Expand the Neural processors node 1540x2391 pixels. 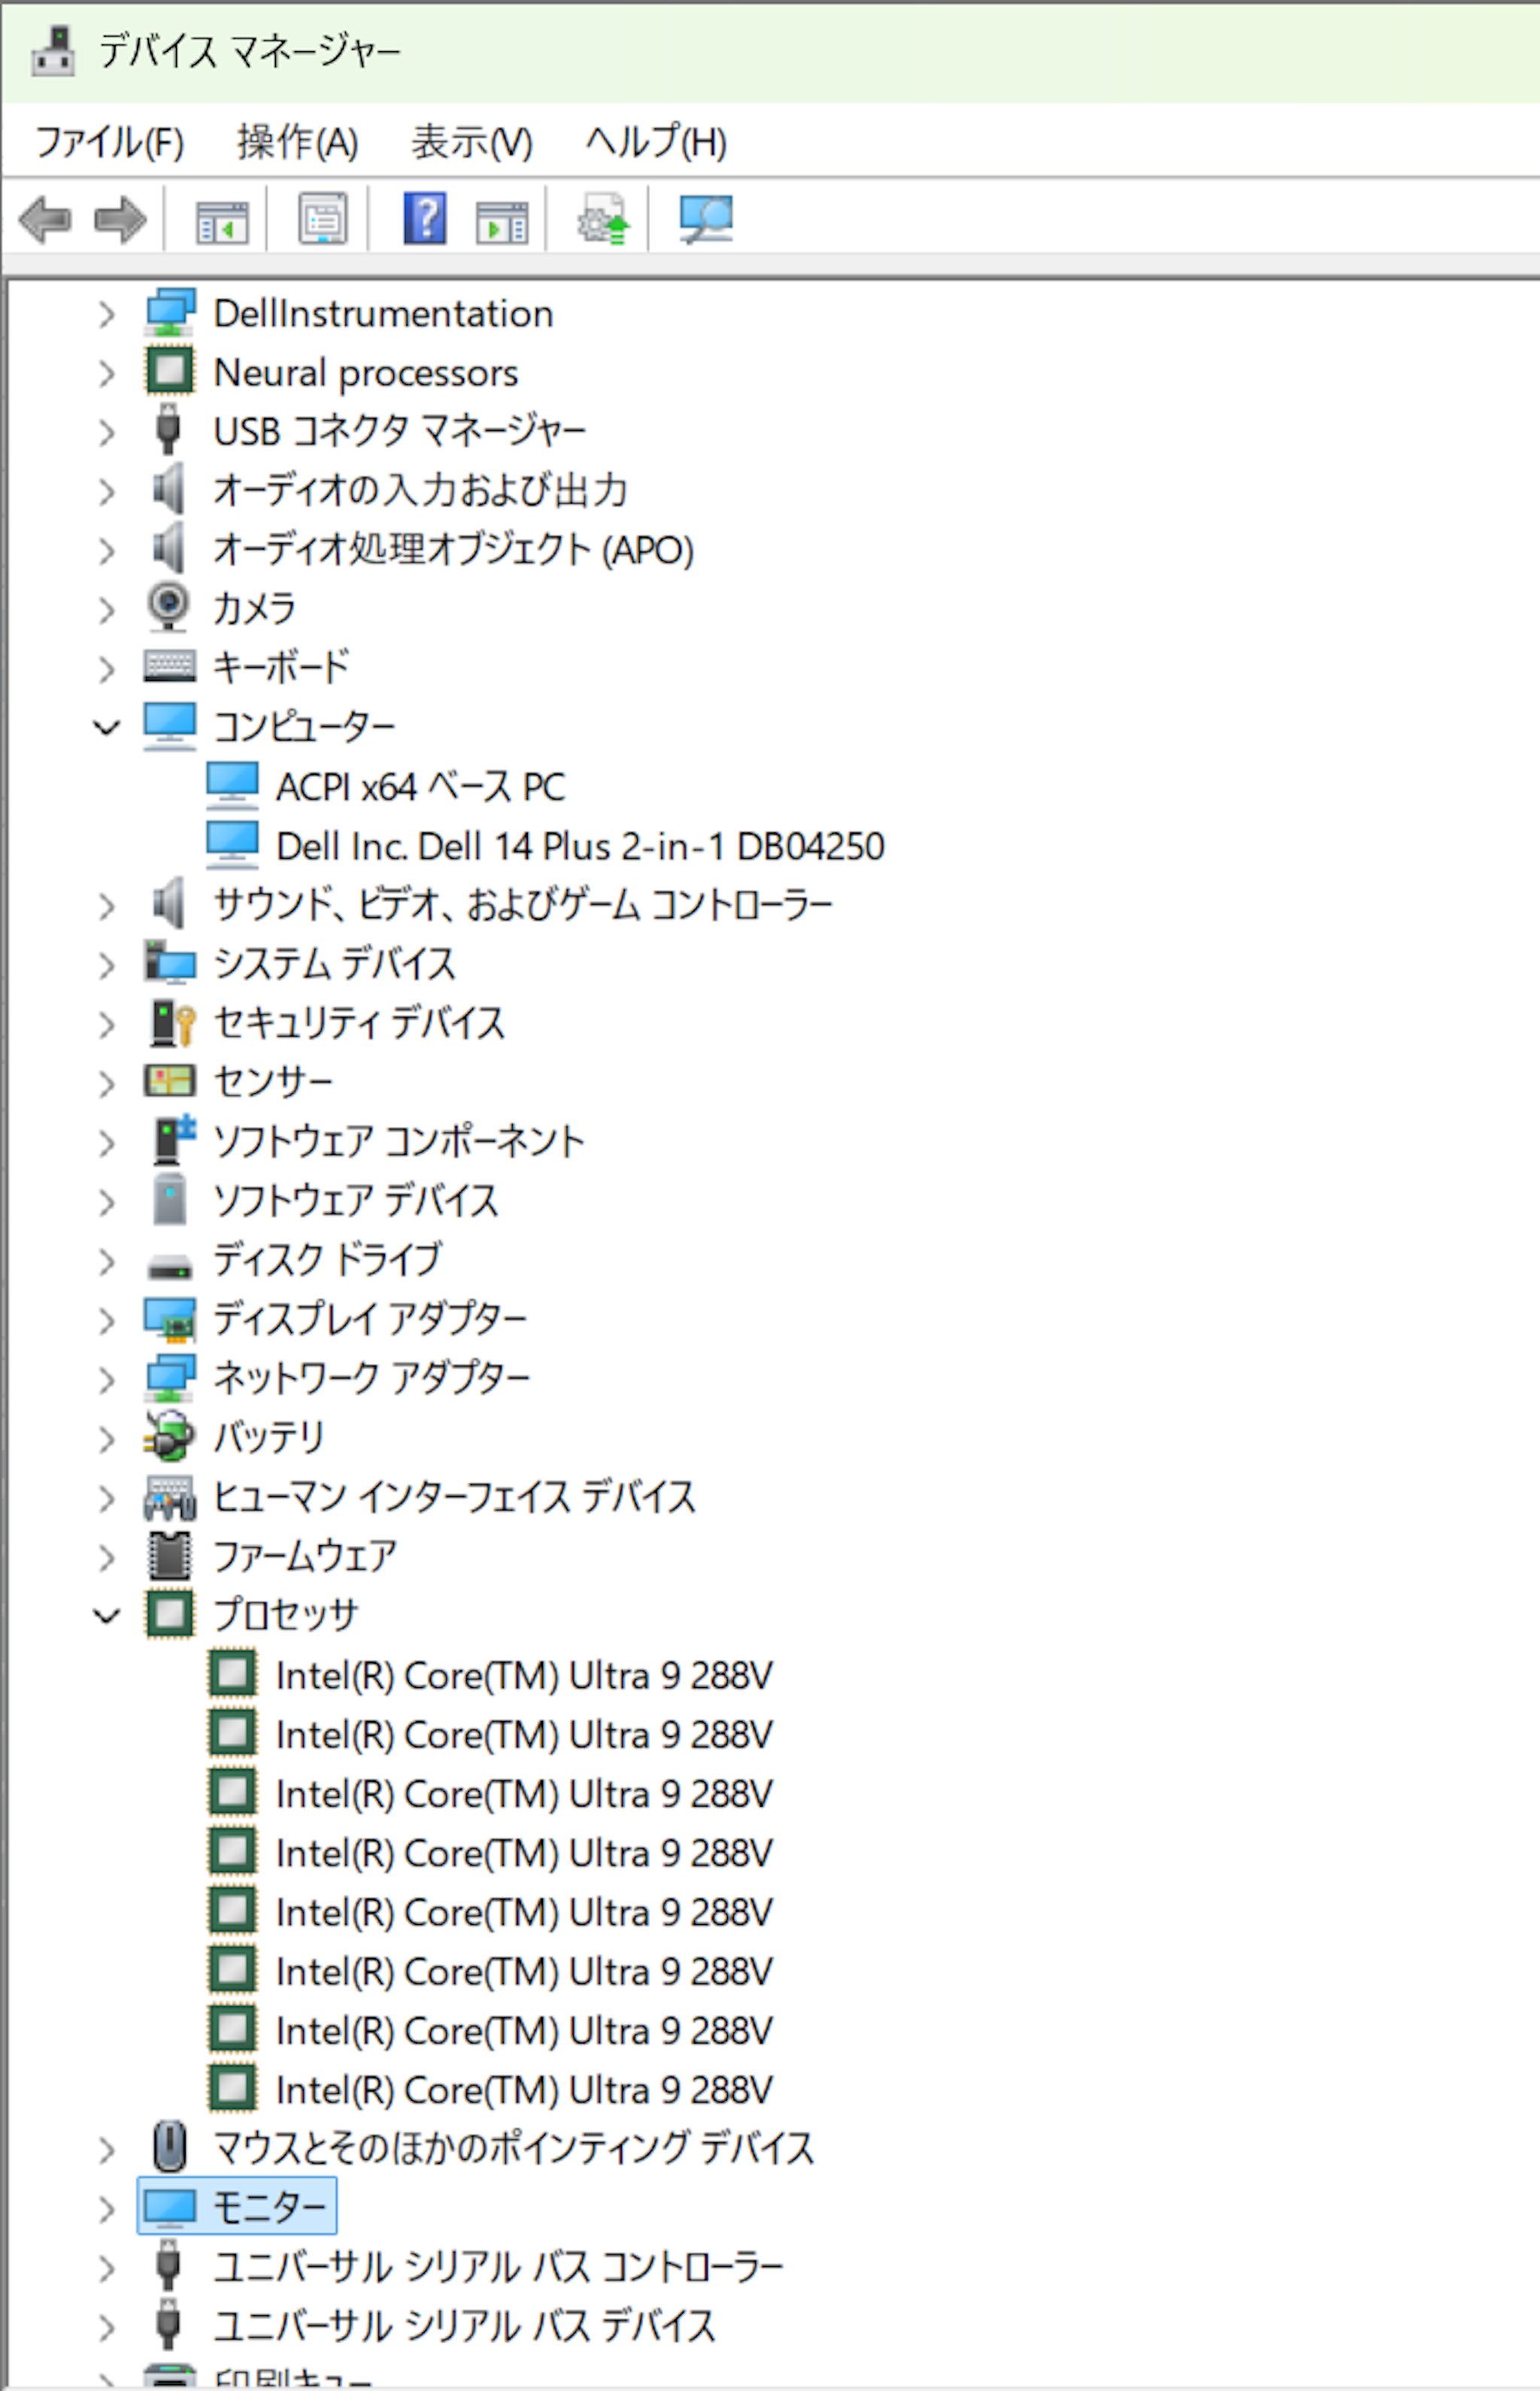(x=106, y=373)
